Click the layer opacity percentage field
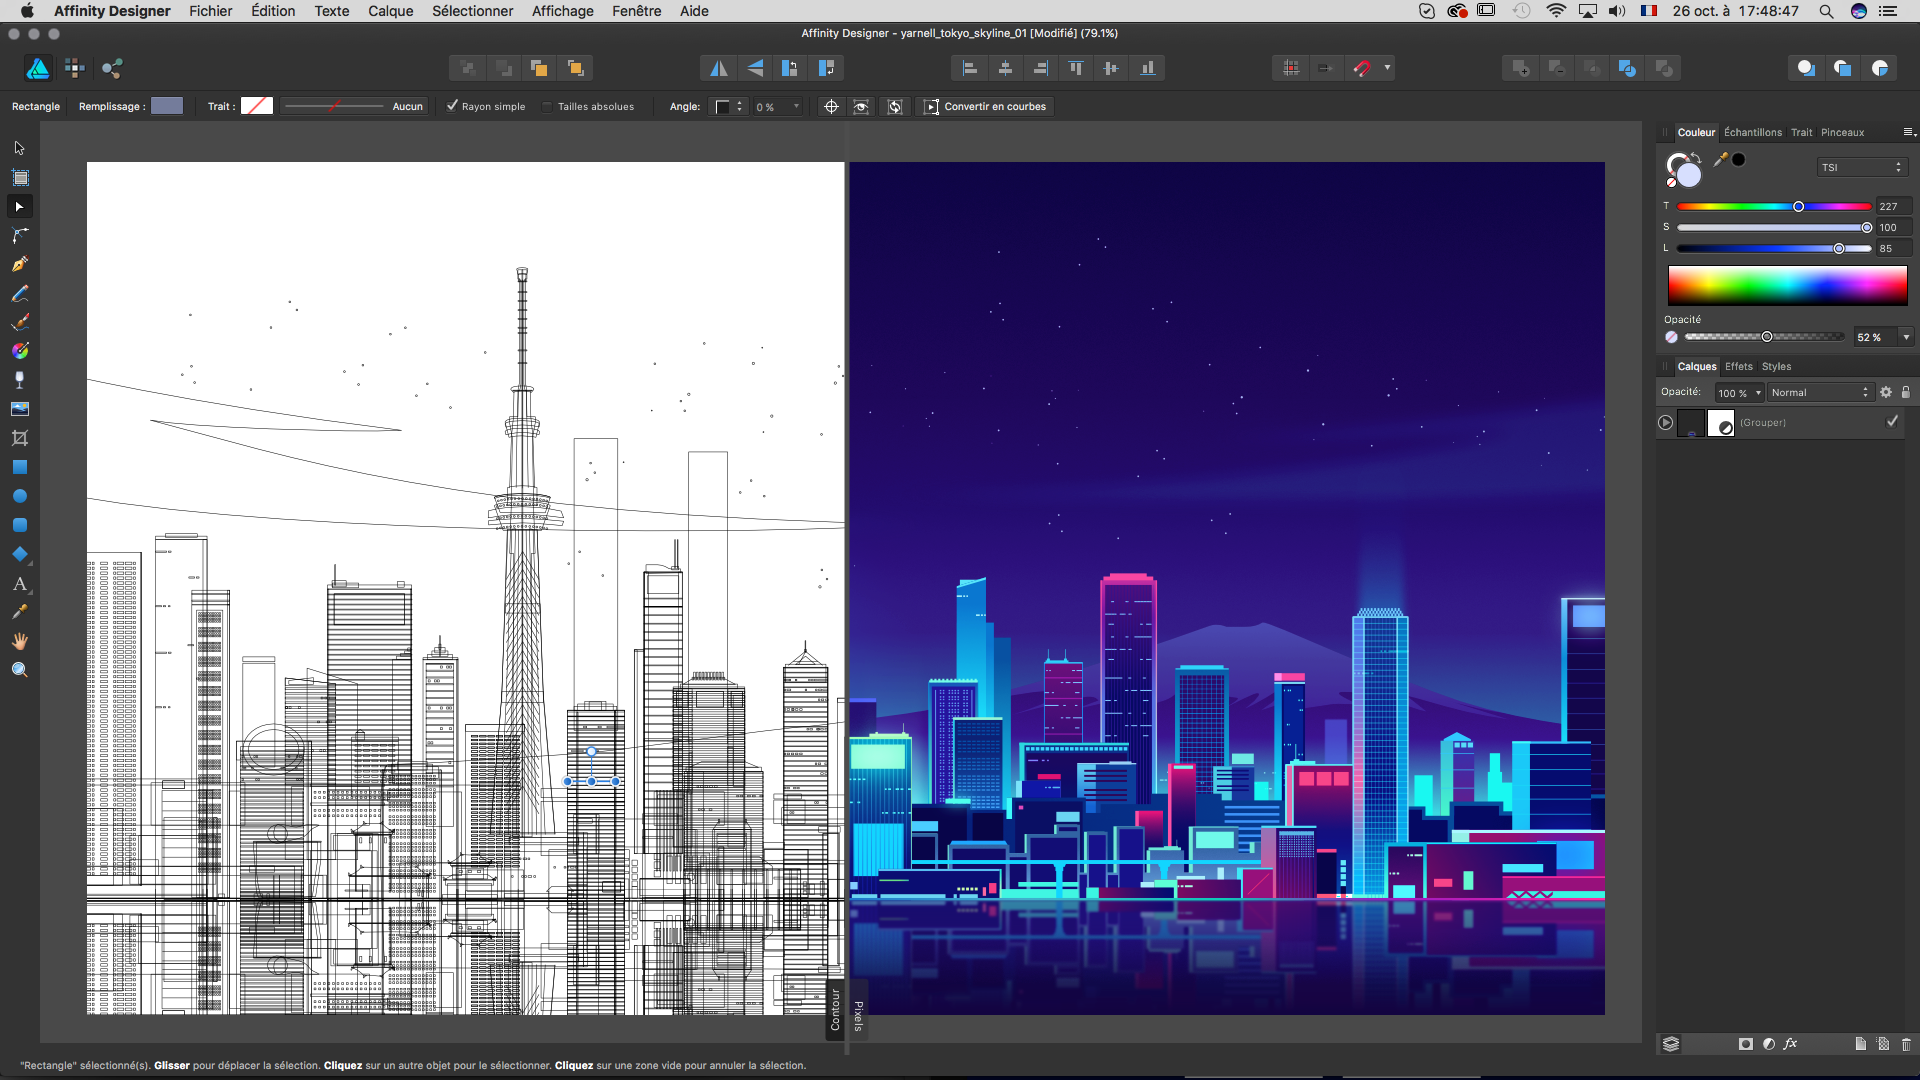 pyautogui.click(x=1733, y=393)
